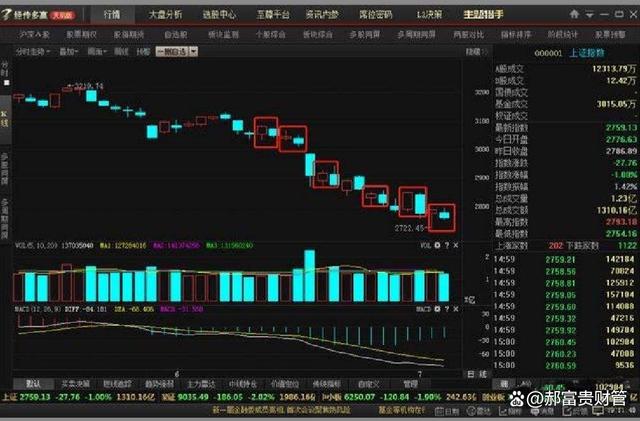Open the 主题猎手 feature

[x=484, y=16]
